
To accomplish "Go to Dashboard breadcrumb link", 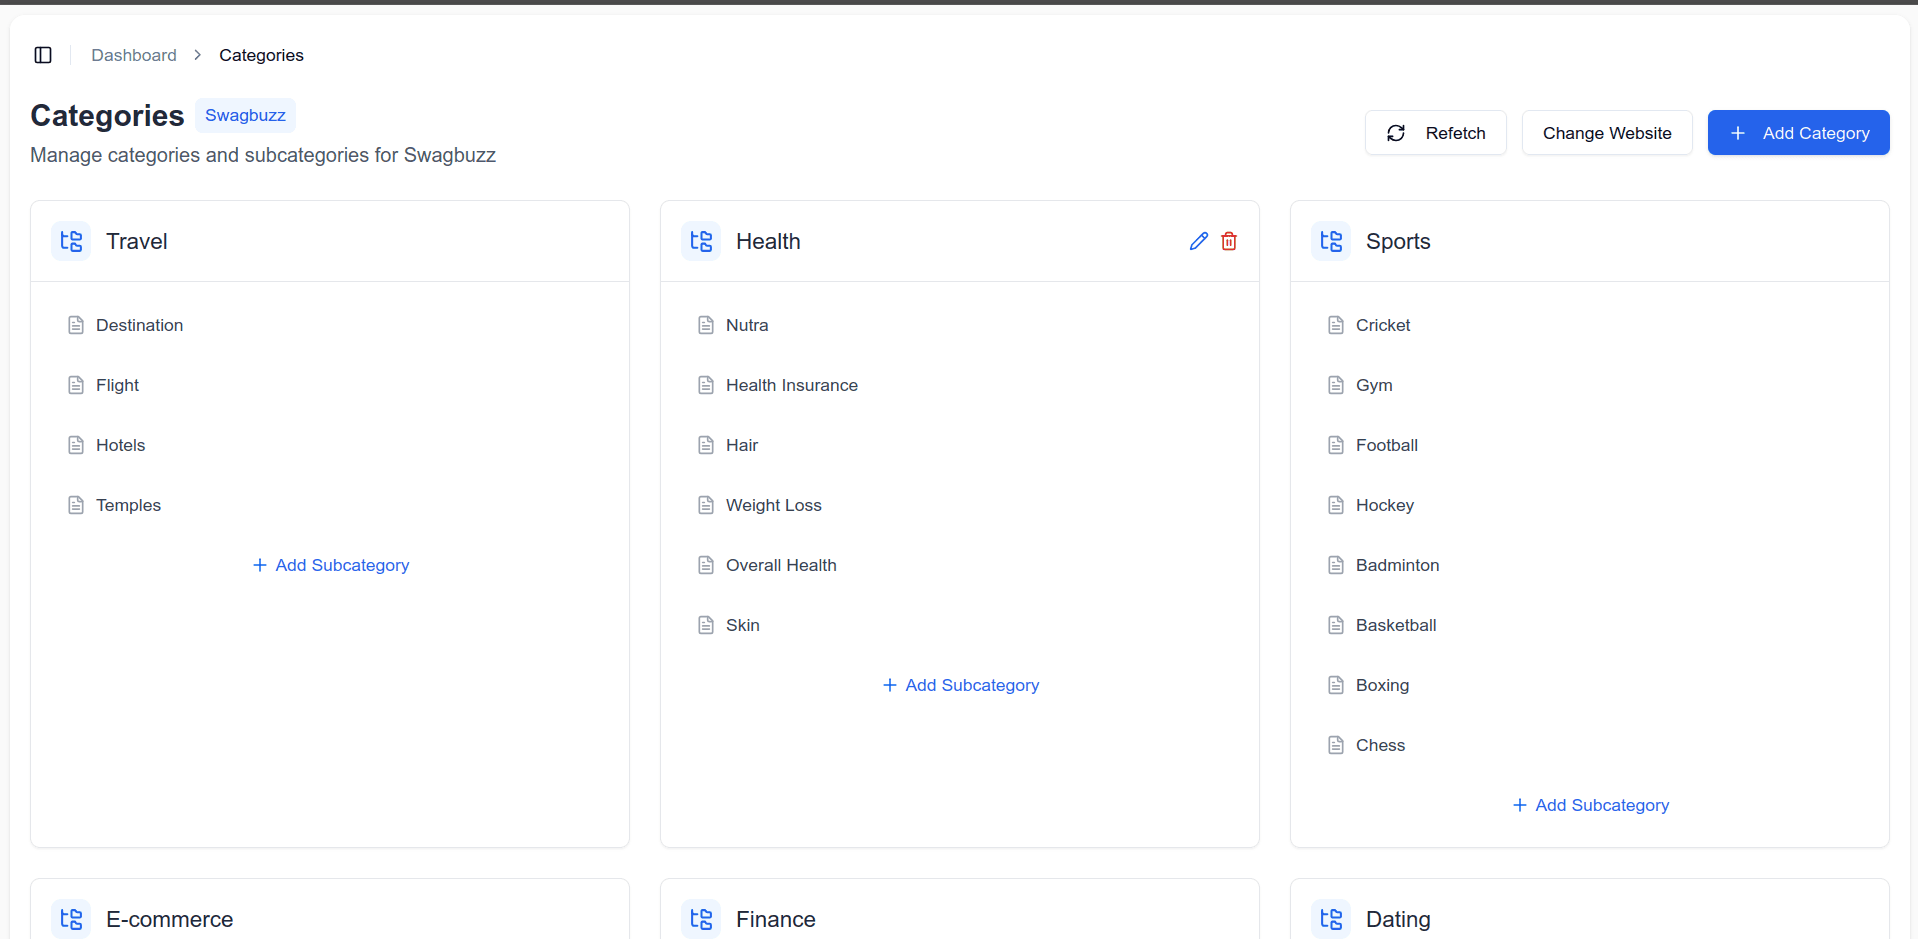I will coord(134,55).
